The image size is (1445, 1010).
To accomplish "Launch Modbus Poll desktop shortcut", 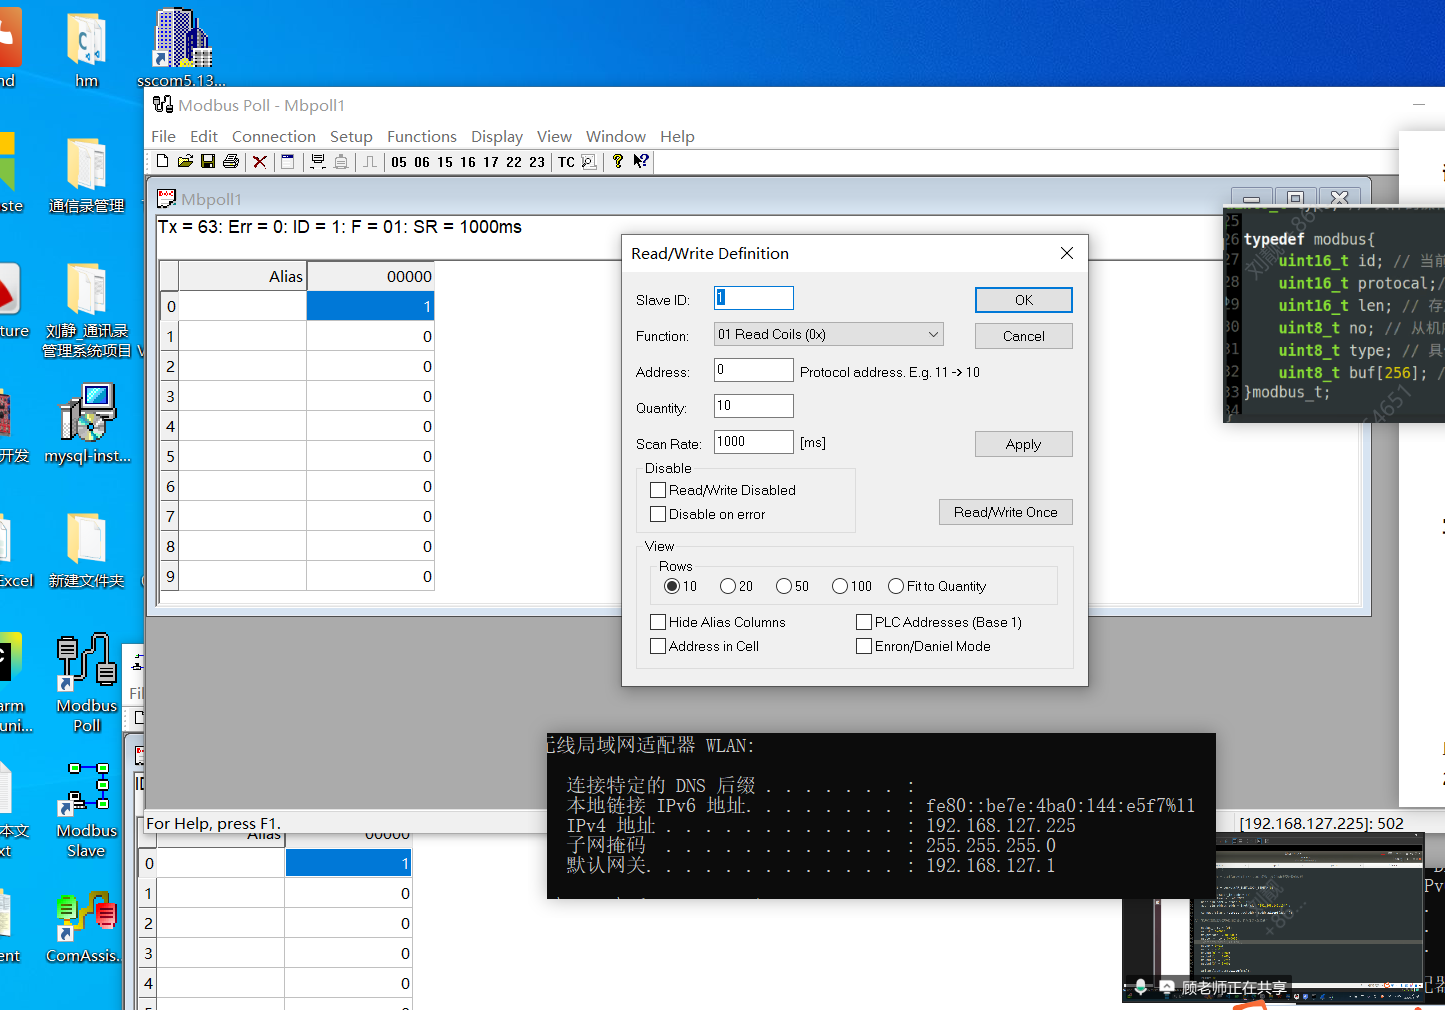I will point(87,683).
